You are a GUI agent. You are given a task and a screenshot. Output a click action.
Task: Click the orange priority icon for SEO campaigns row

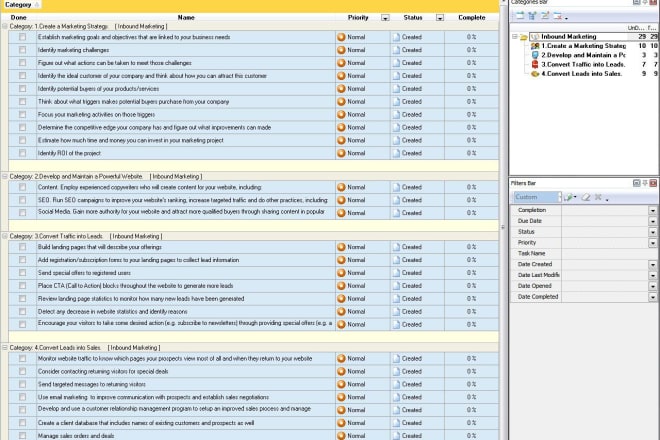click(x=341, y=200)
